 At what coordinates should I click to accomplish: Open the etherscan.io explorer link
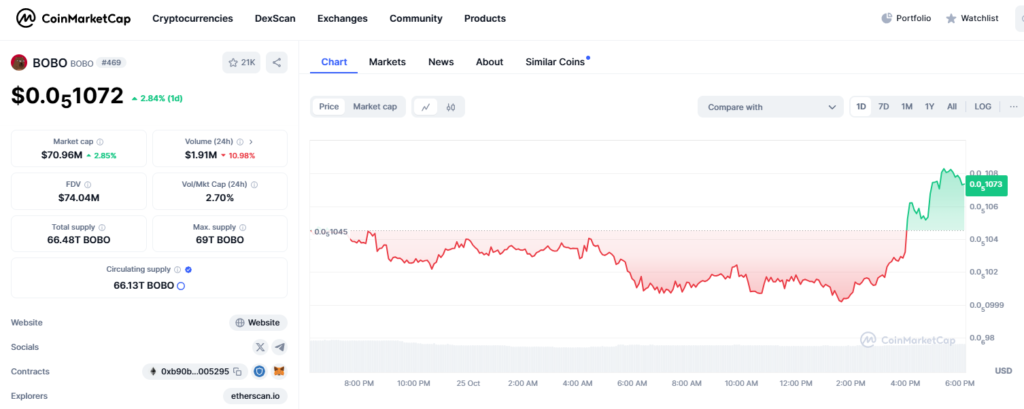(x=255, y=396)
